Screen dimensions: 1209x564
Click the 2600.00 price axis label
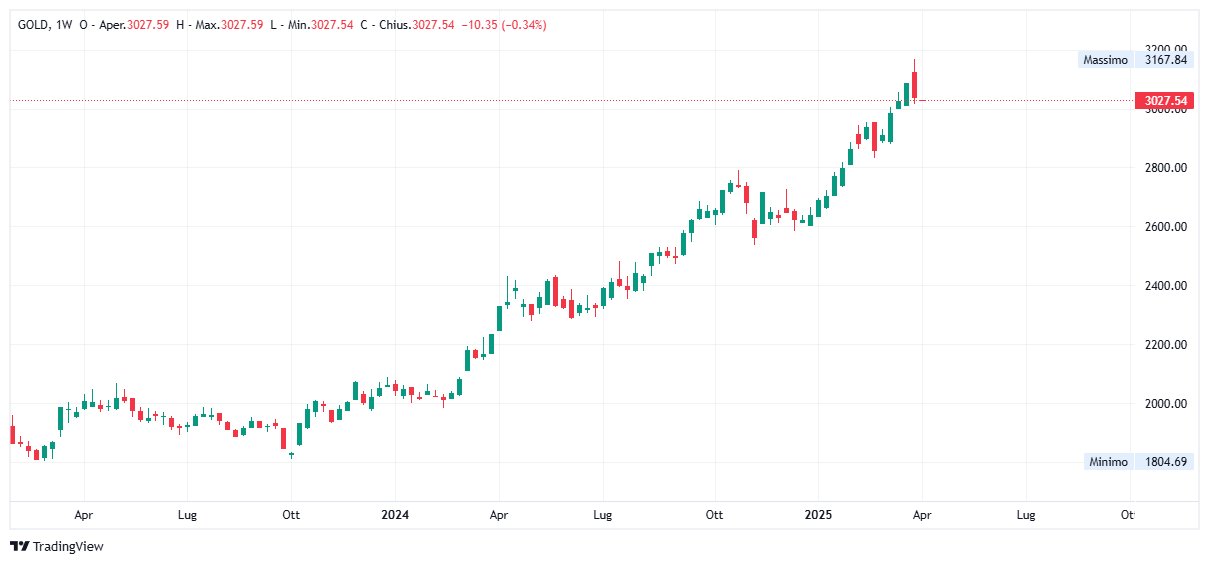click(1165, 227)
